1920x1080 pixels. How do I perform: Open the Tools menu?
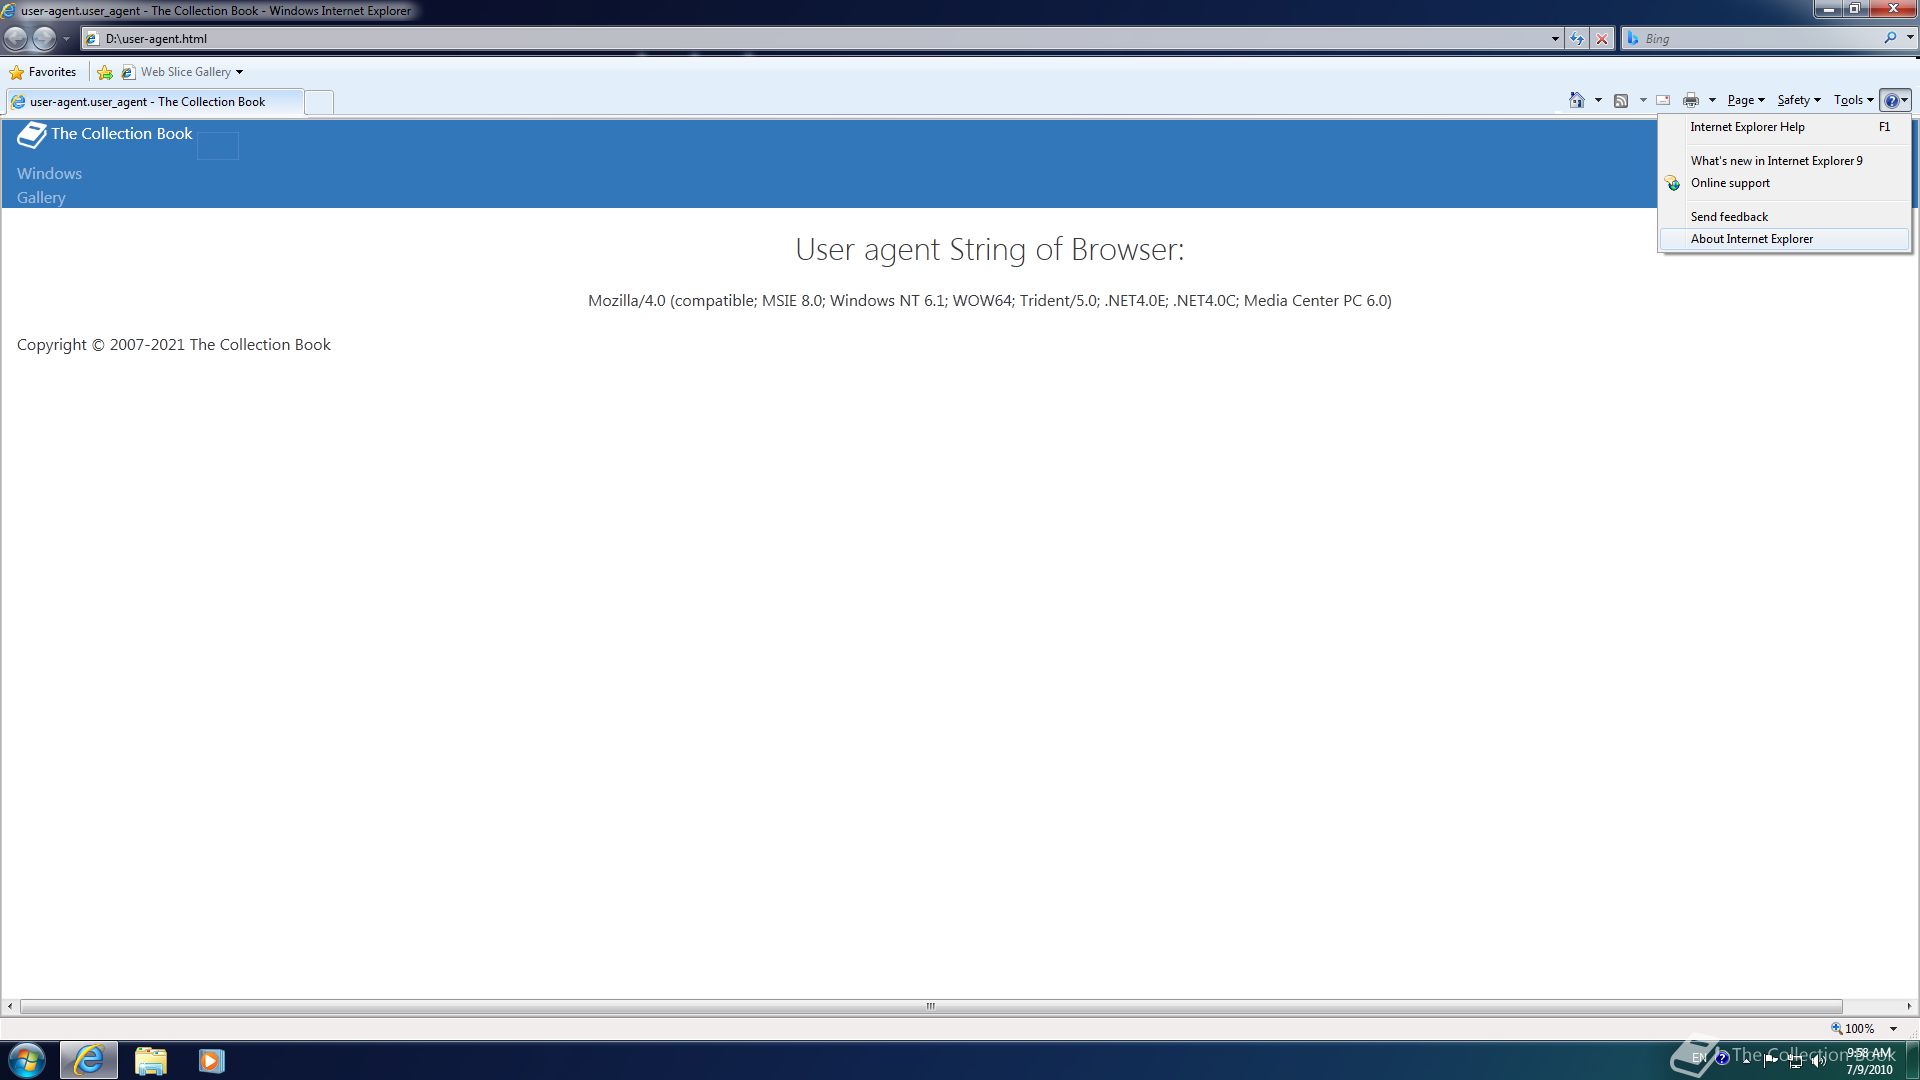coord(1853,100)
